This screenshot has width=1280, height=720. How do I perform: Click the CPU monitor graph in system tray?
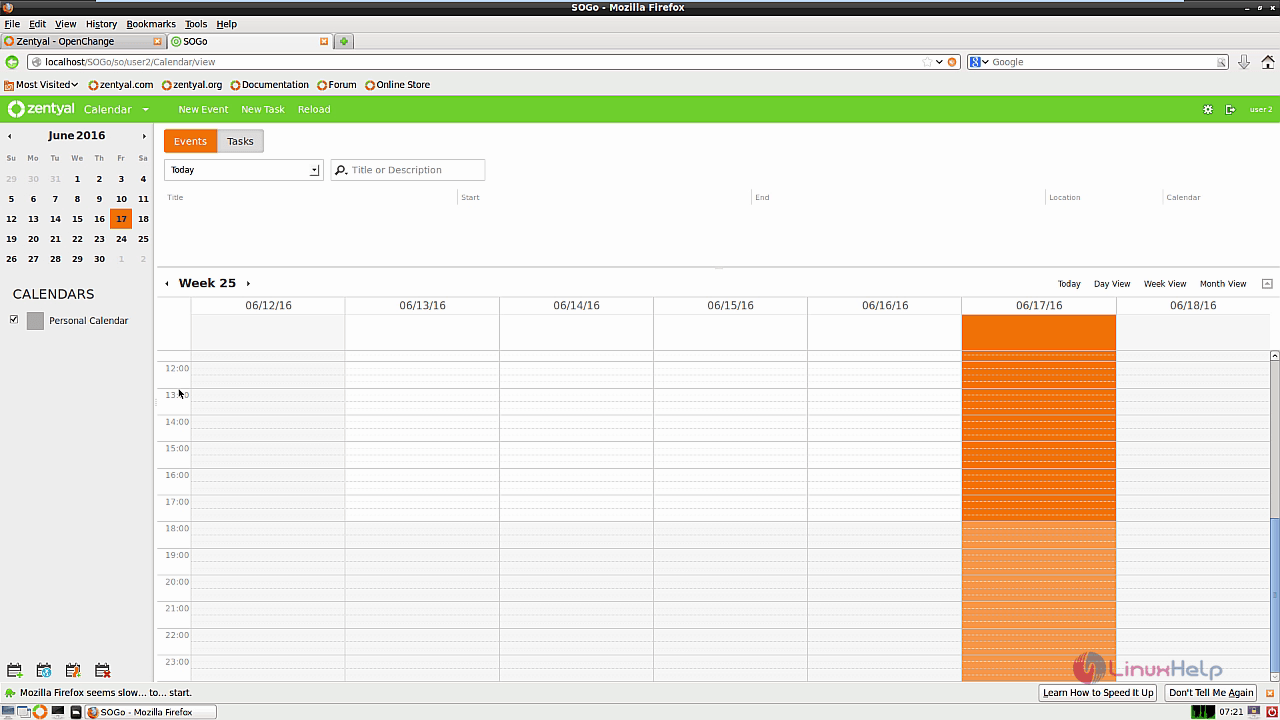coord(1203,712)
